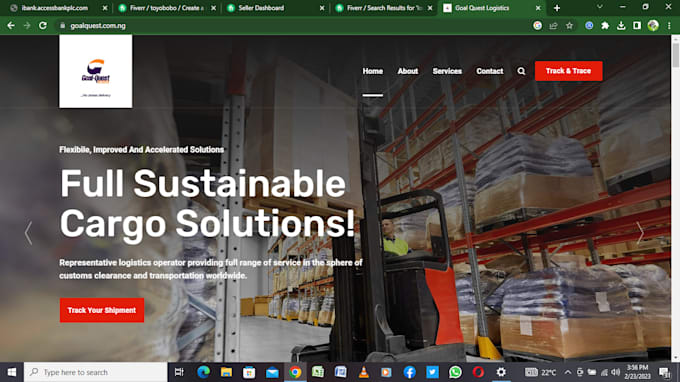This screenshot has height=382, width=680.
Task: Bookmark this page with star icon
Action: 569,26
